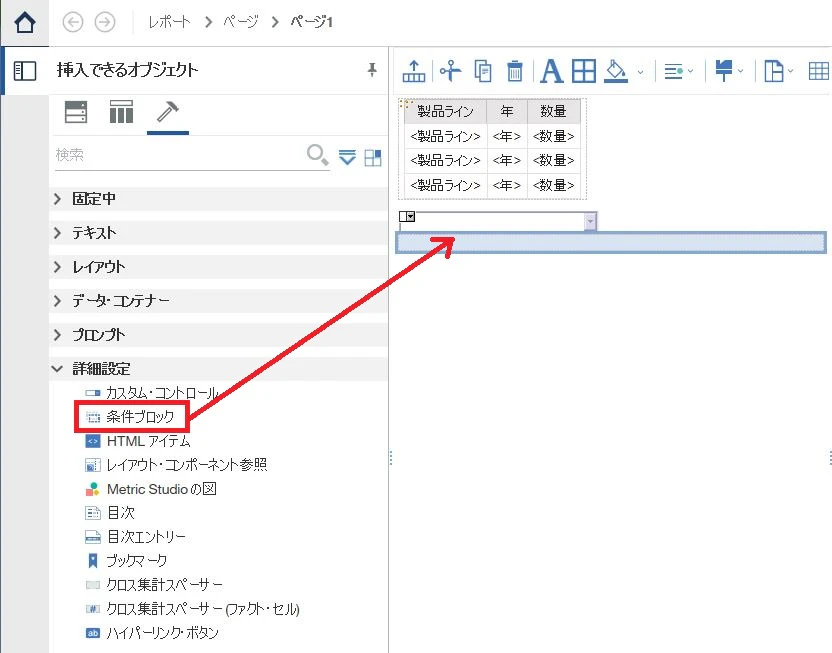Switch to the data items tab
832x653 pixels.
(x=121, y=112)
